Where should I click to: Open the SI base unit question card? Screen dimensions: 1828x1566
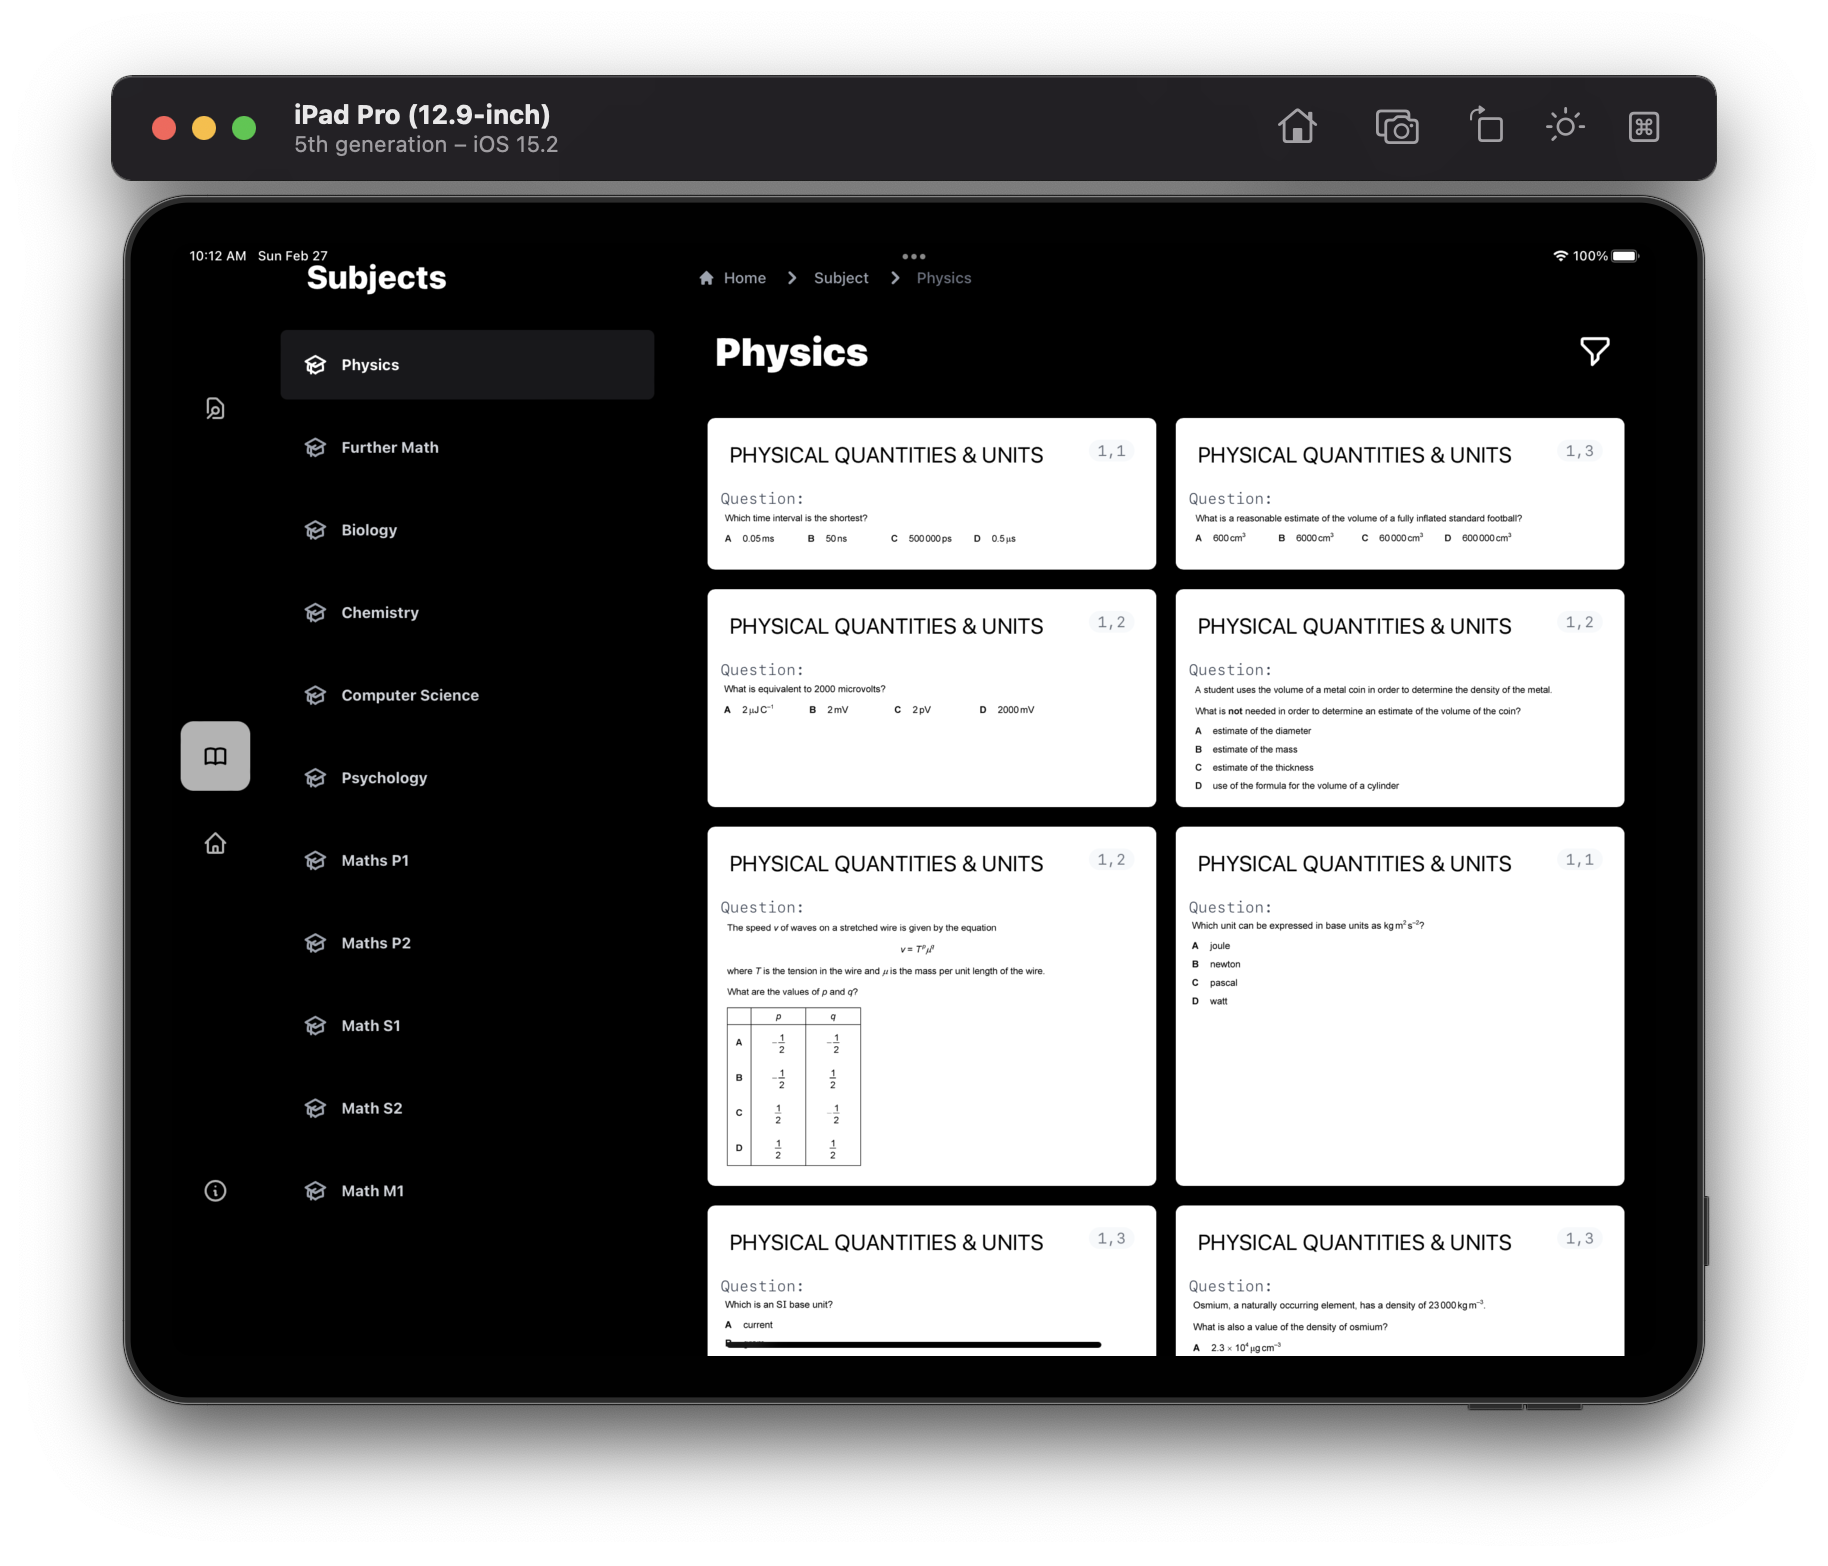[931, 1281]
